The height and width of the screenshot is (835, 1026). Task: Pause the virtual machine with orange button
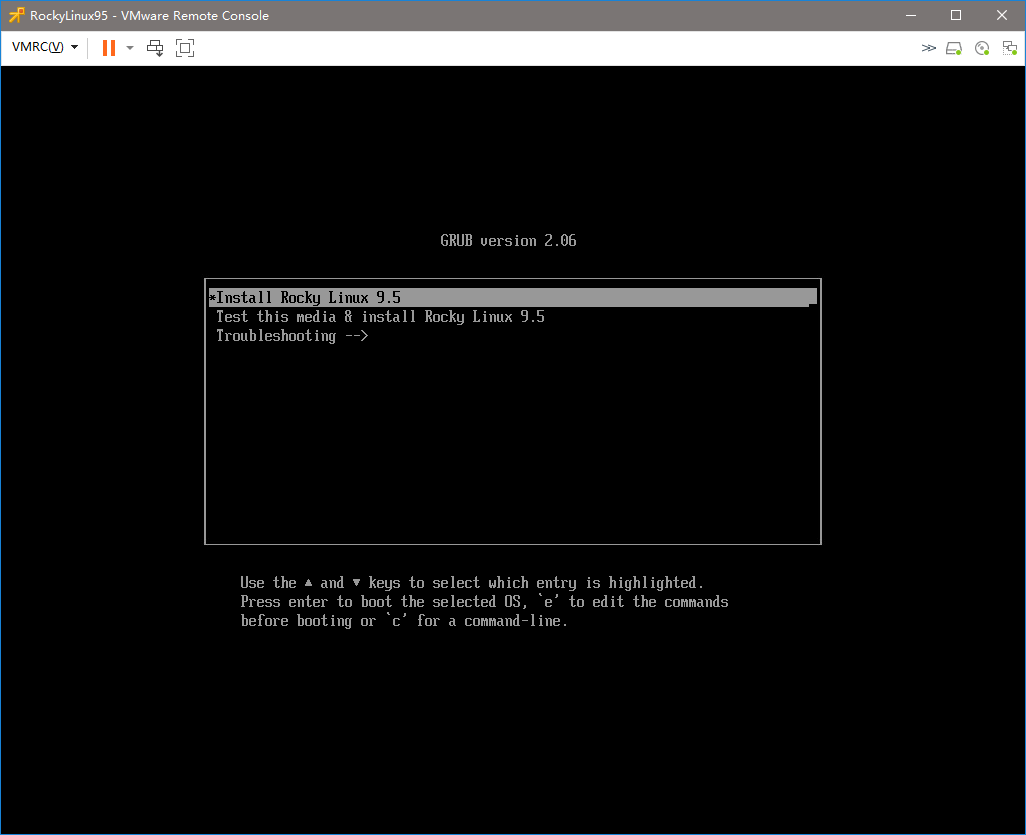[109, 48]
